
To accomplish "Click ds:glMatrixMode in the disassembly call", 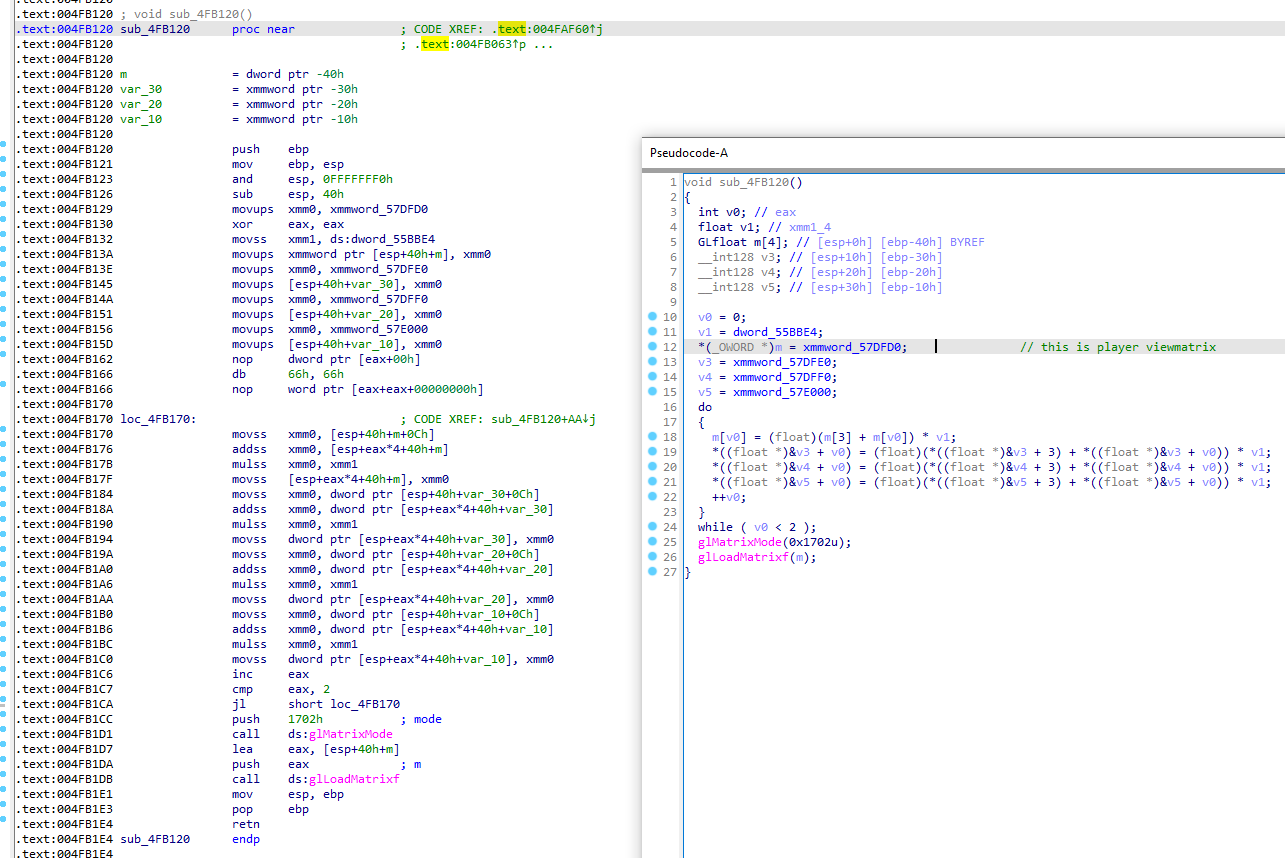I will tap(340, 734).
